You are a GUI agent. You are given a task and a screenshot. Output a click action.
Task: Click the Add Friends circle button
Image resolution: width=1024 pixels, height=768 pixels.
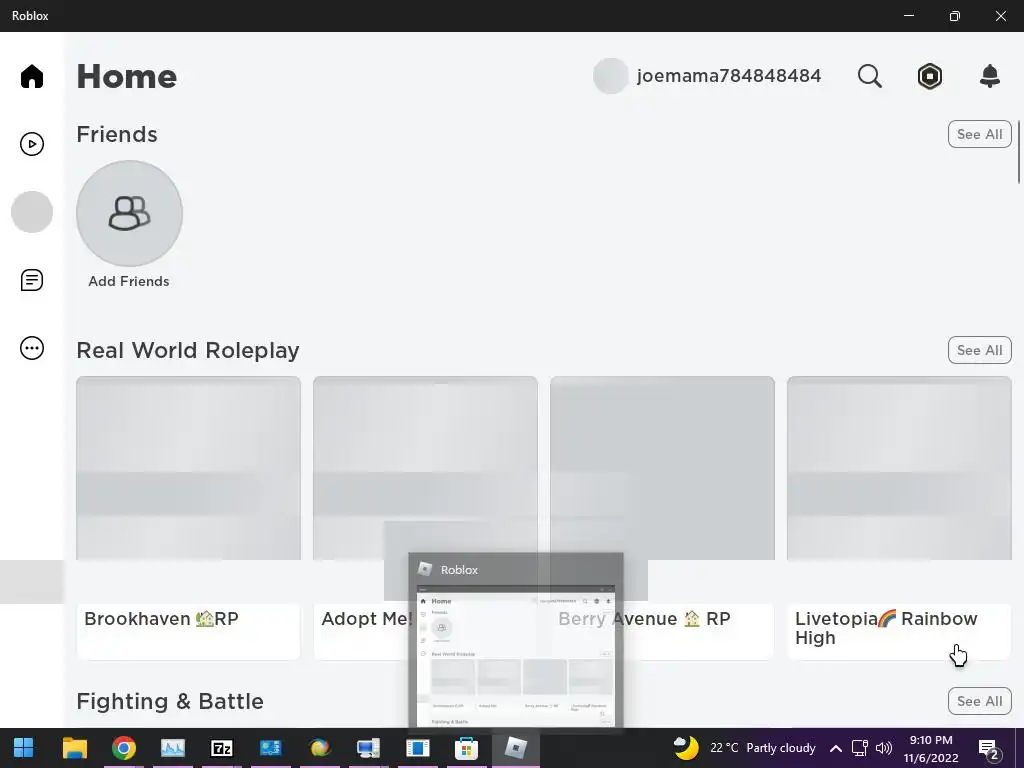point(129,214)
